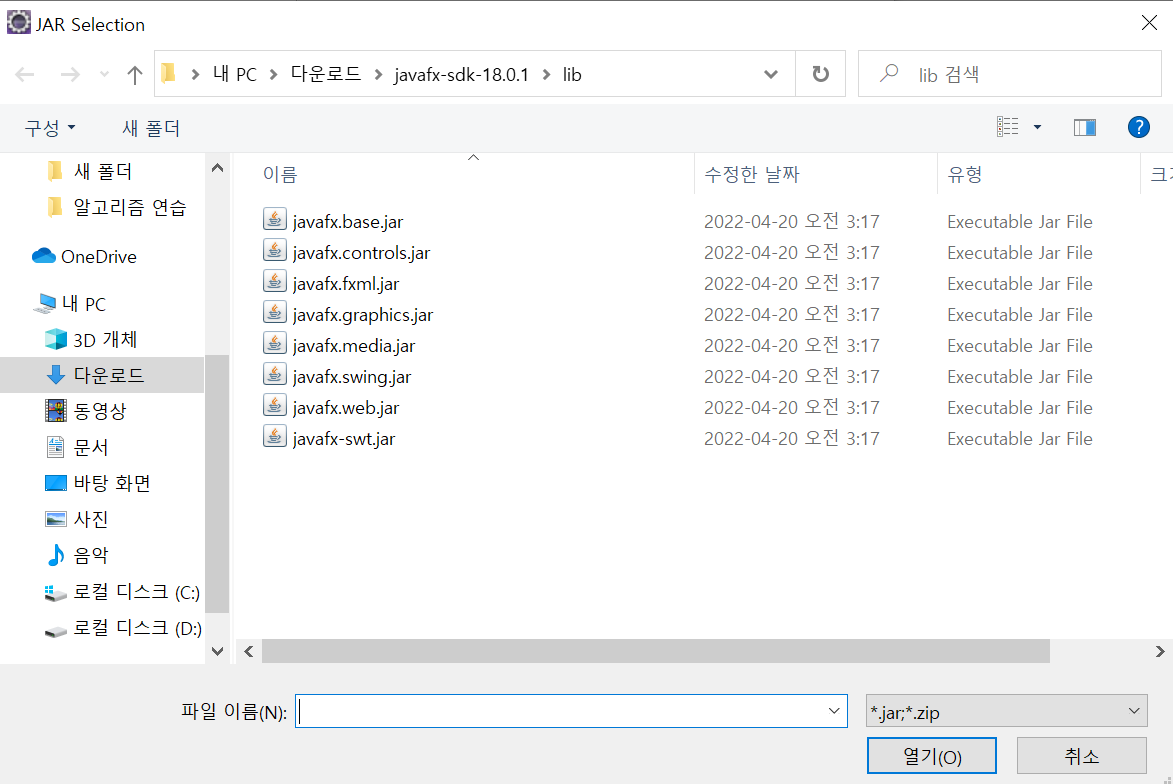Select javafx.fxml.jar file icon
Image resolution: width=1173 pixels, height=784 pixels.
[275, 281]
